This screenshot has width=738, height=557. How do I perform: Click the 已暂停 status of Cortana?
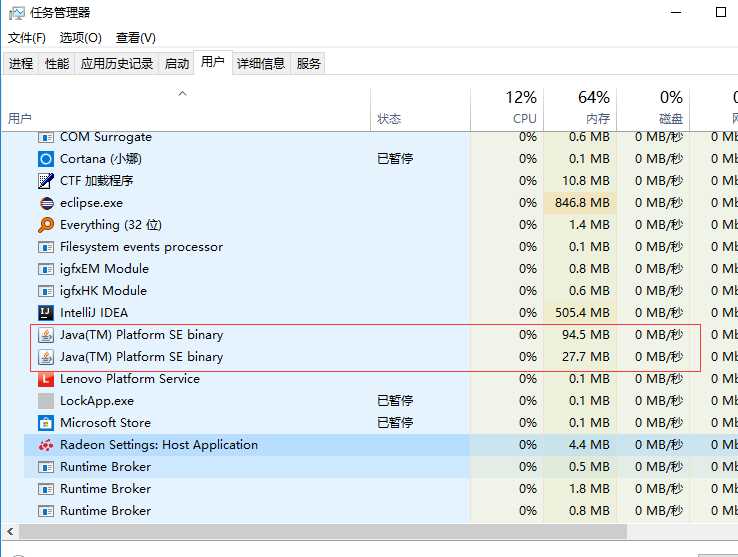coord(395,159)
